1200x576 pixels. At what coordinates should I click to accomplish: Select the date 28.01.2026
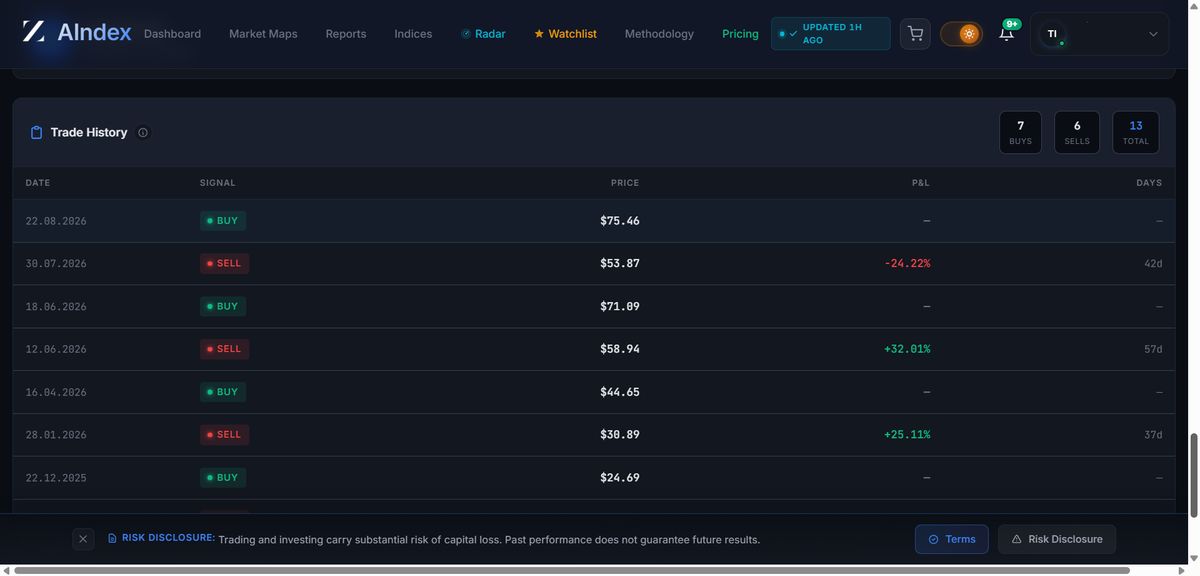point(56,435)
